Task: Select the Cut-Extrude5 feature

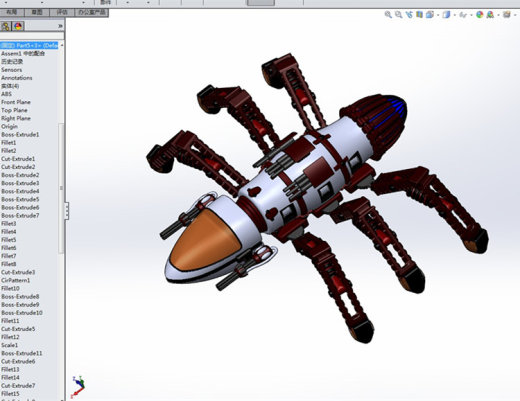Action: (x=18, y=329)
